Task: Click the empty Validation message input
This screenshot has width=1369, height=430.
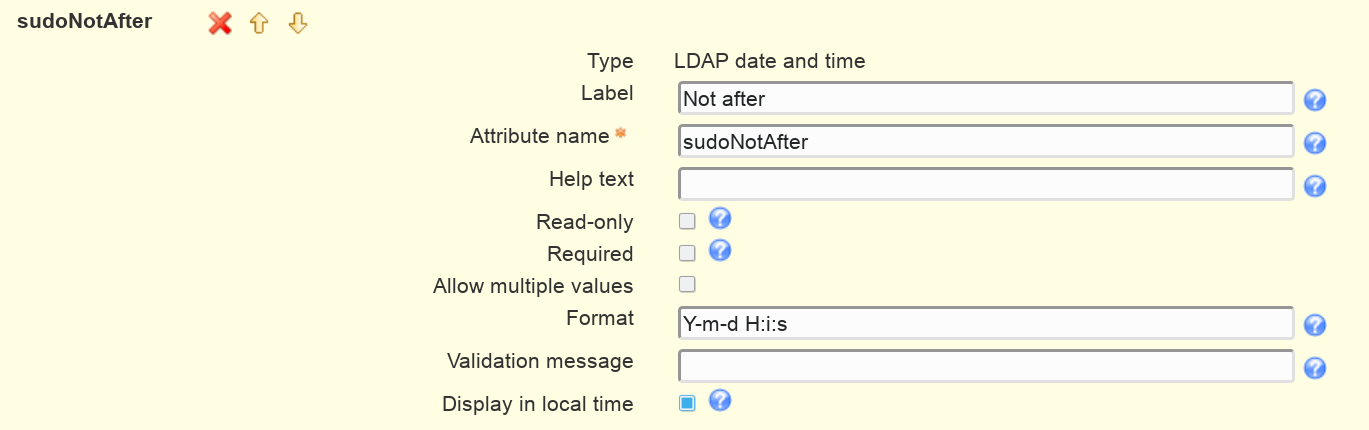Action: click(986, 366)
